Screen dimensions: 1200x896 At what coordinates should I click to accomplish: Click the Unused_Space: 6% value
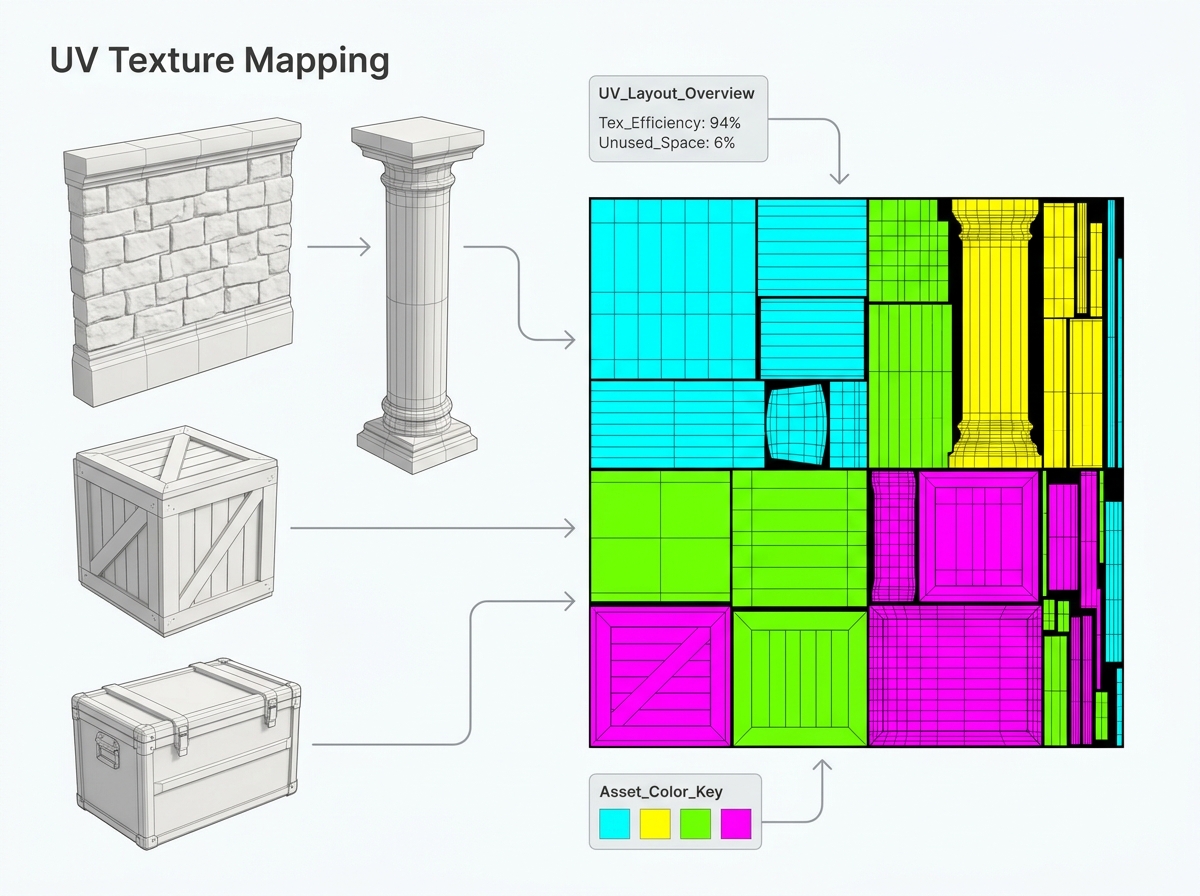pos(667,143)
